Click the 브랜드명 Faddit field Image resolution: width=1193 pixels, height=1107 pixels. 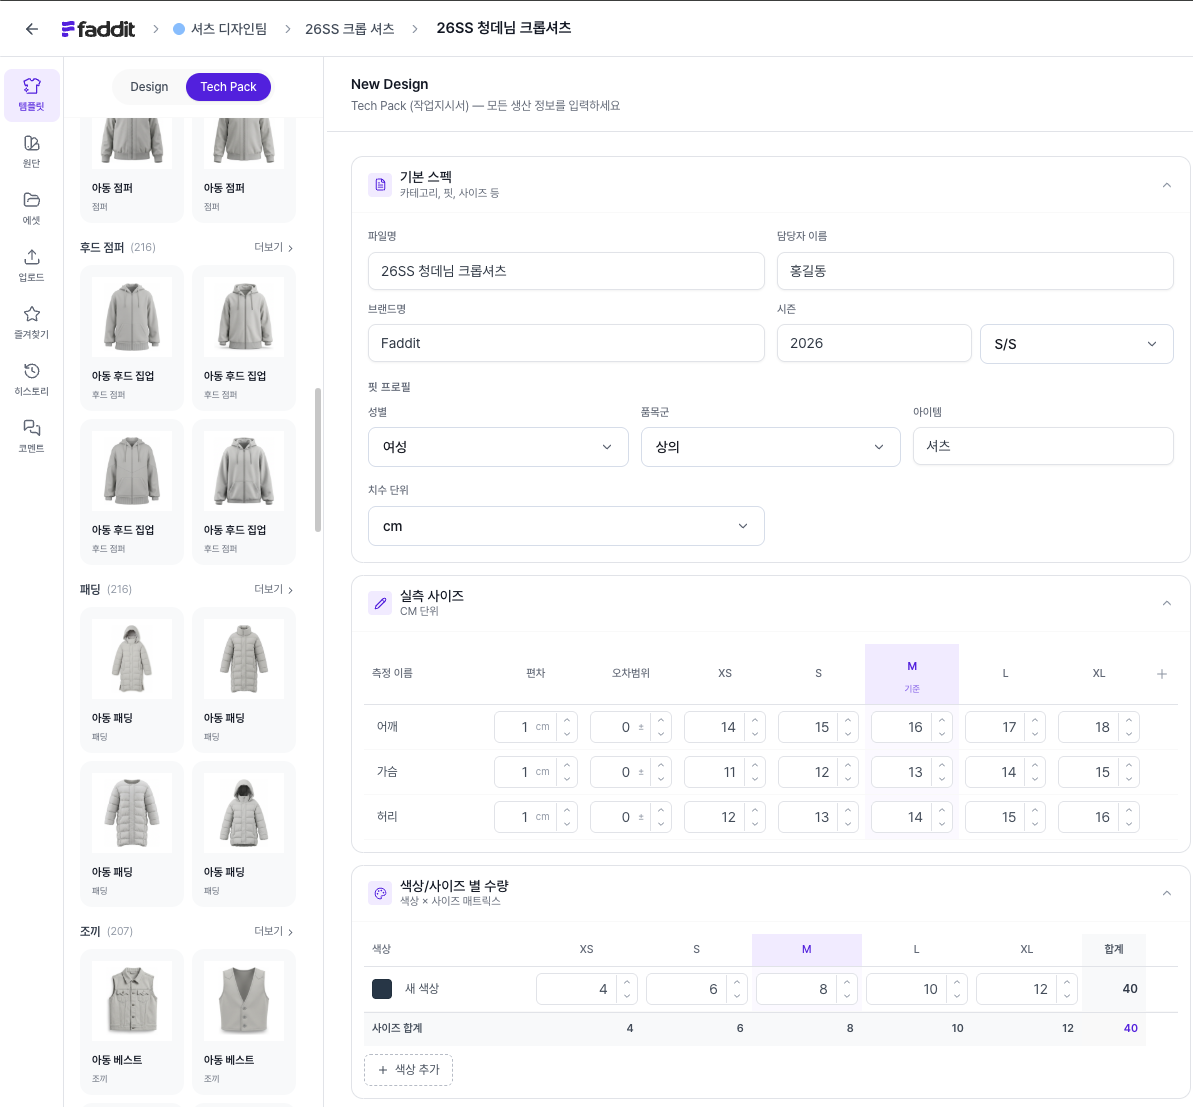coord(566,343)
